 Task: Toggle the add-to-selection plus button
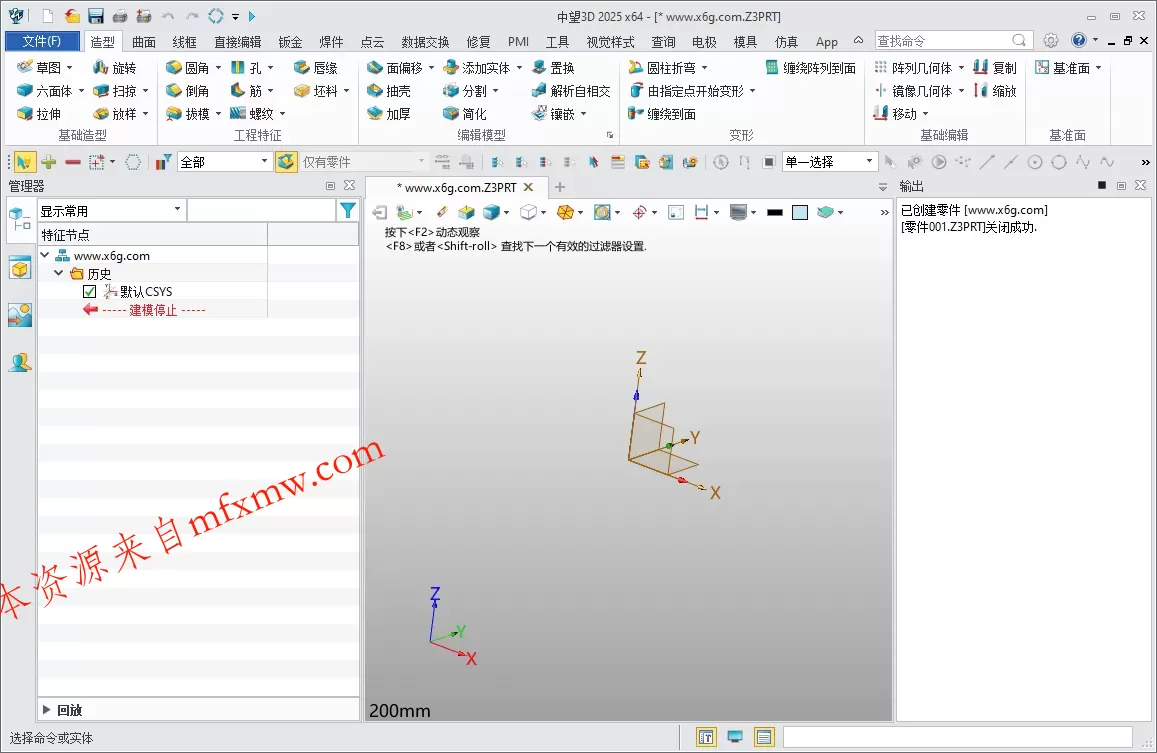[x=49, y=162]
